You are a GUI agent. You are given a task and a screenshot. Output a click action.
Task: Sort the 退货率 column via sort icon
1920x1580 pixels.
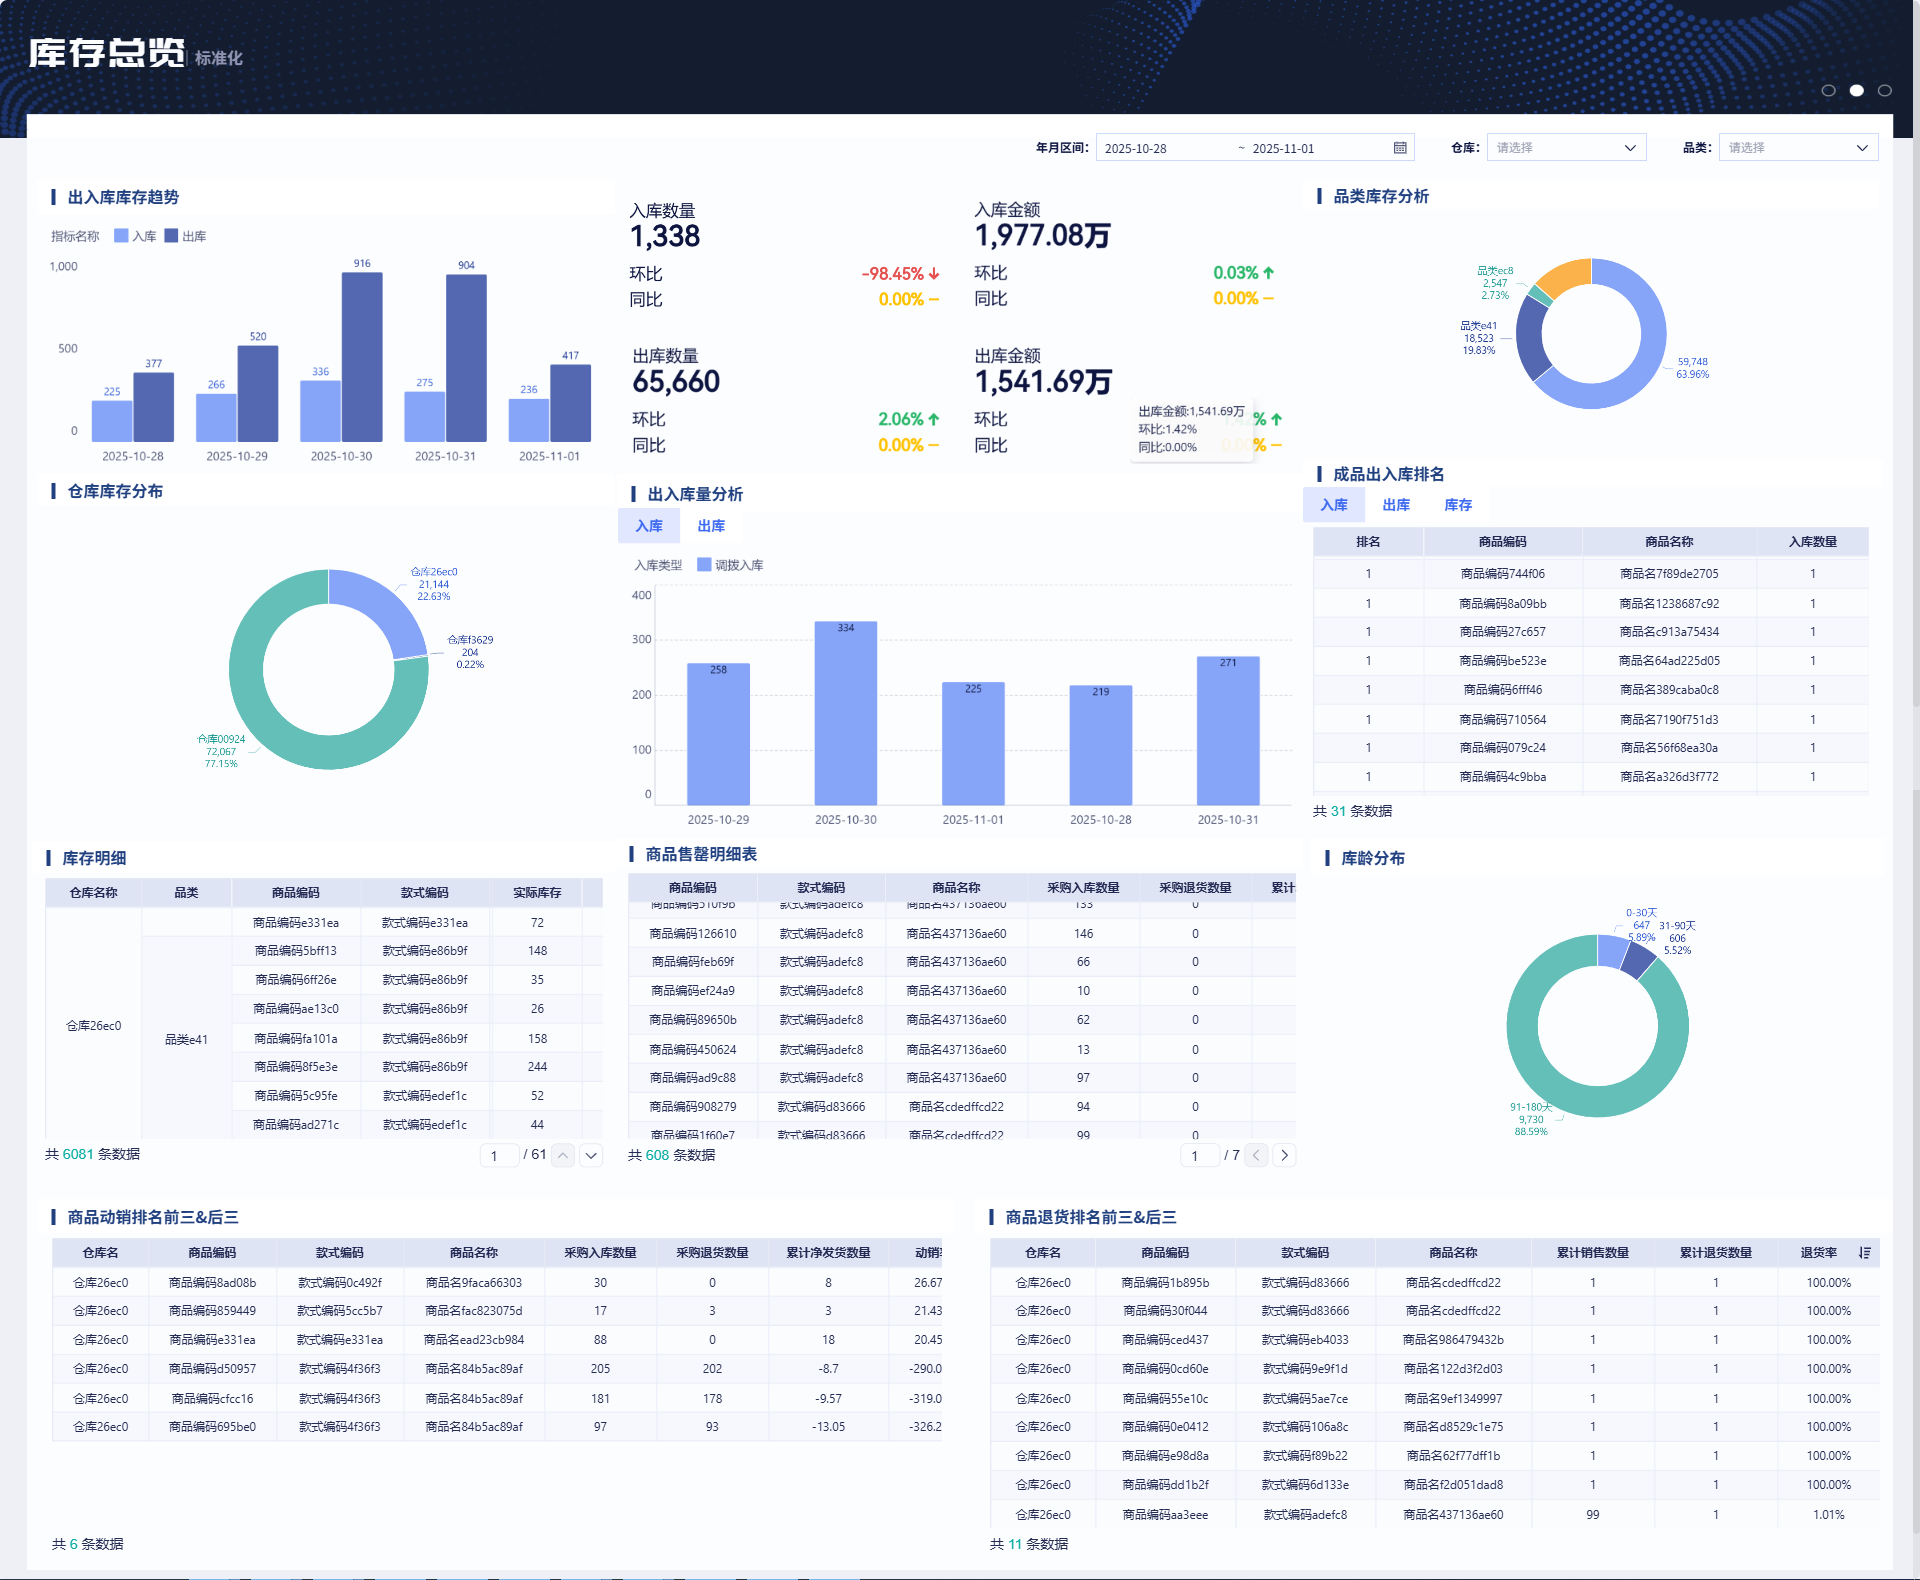click(1865, 1253)
